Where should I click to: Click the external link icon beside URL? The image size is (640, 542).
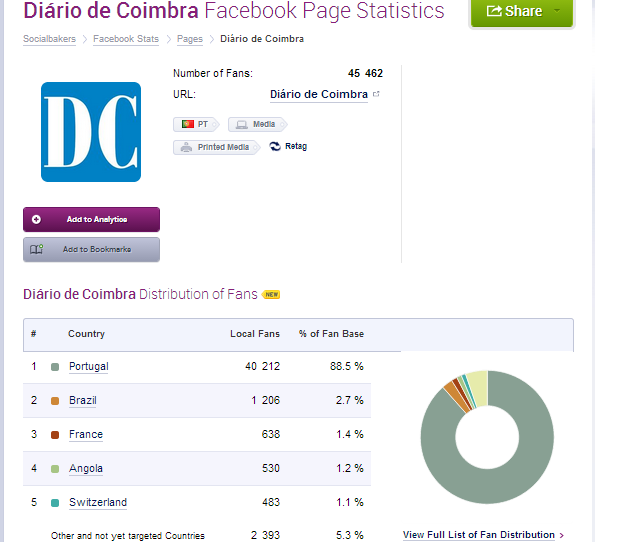(x=376, y=94)
